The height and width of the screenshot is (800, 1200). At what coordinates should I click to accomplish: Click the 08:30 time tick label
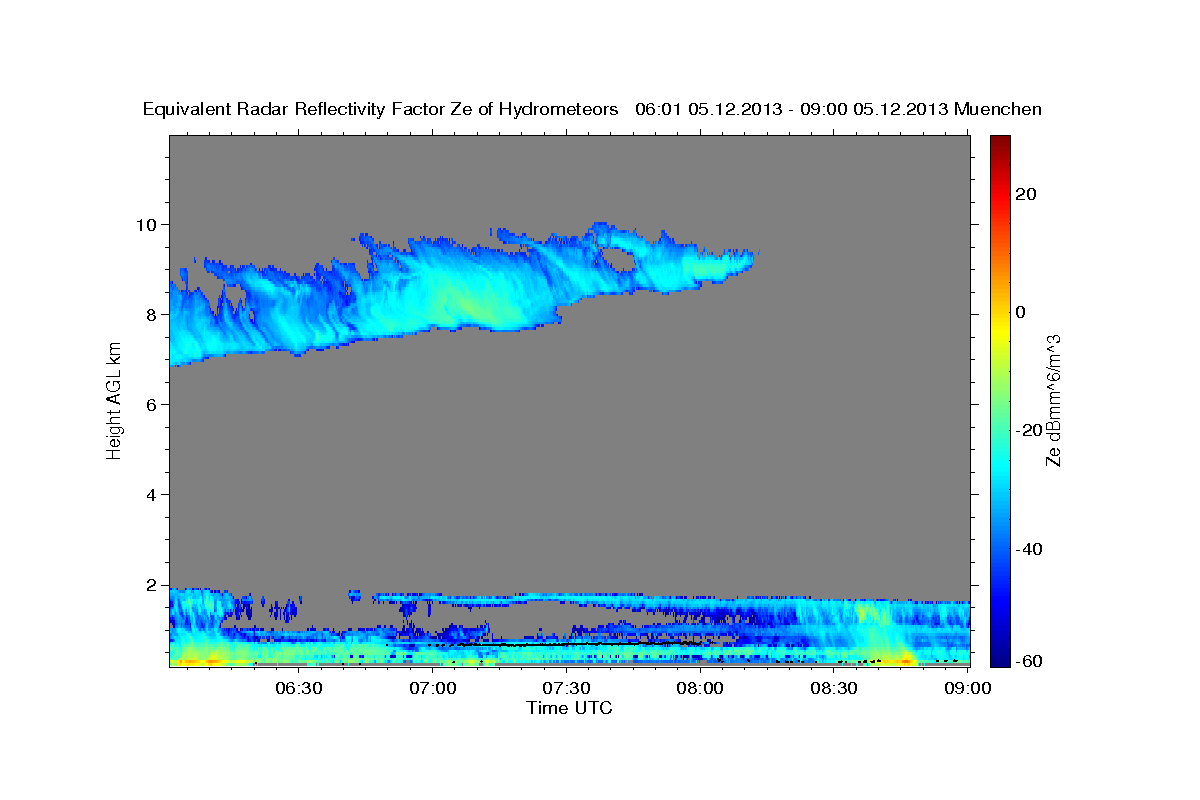pos(834,688)
